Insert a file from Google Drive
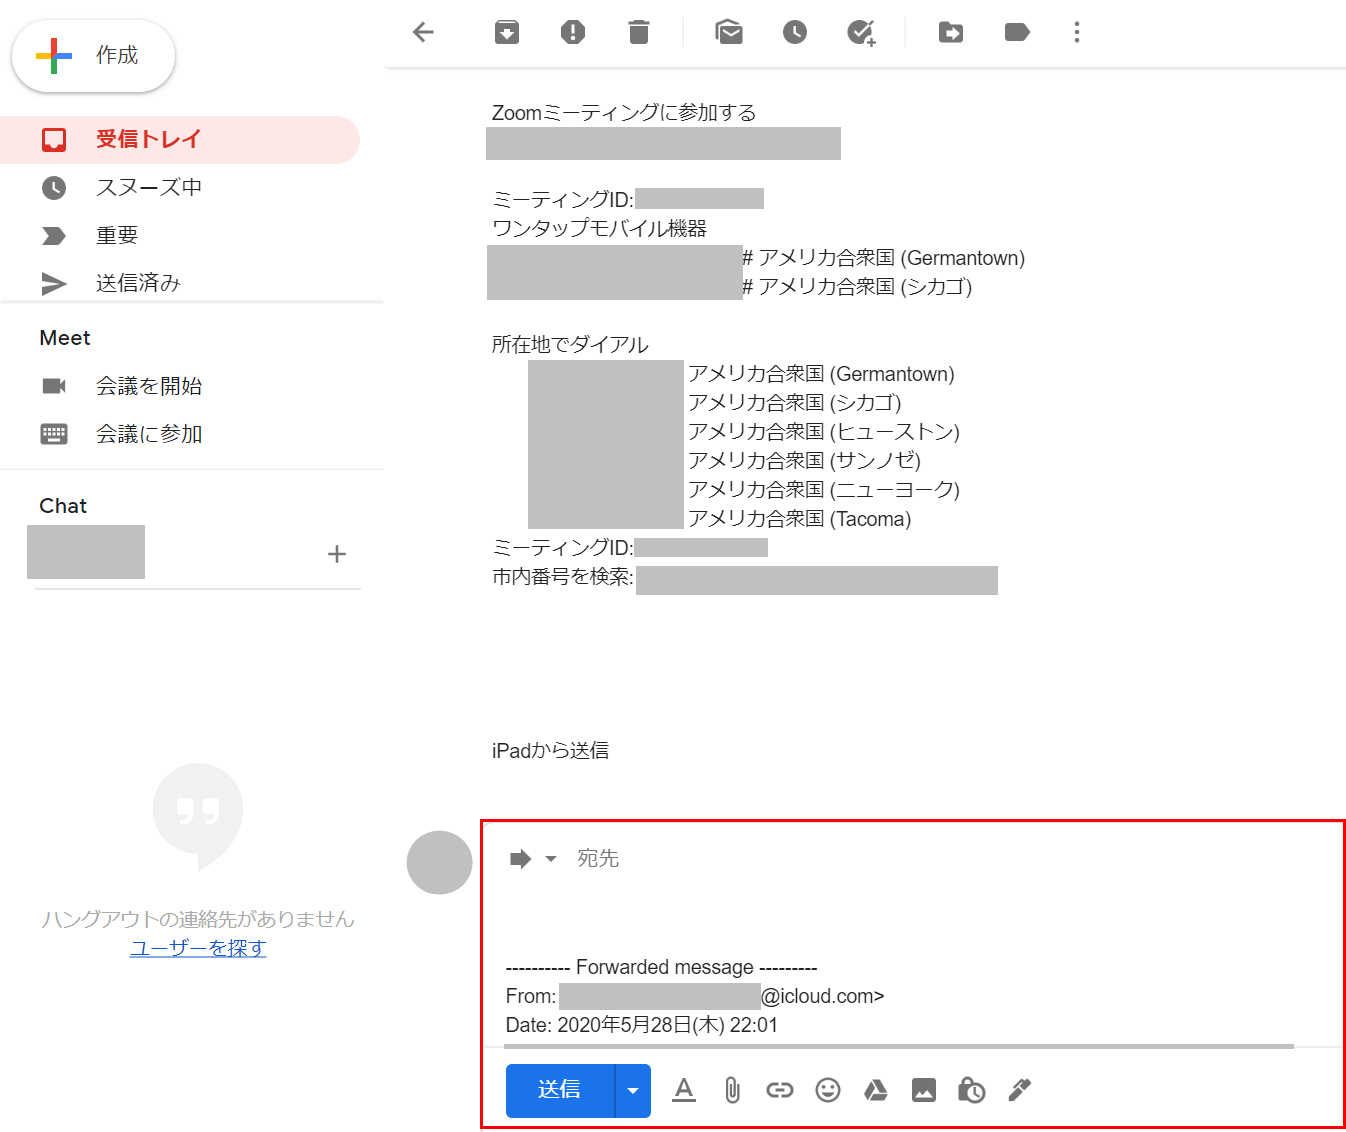Viewport: 1346px width, 1132px height. (x=876, y=1090)
